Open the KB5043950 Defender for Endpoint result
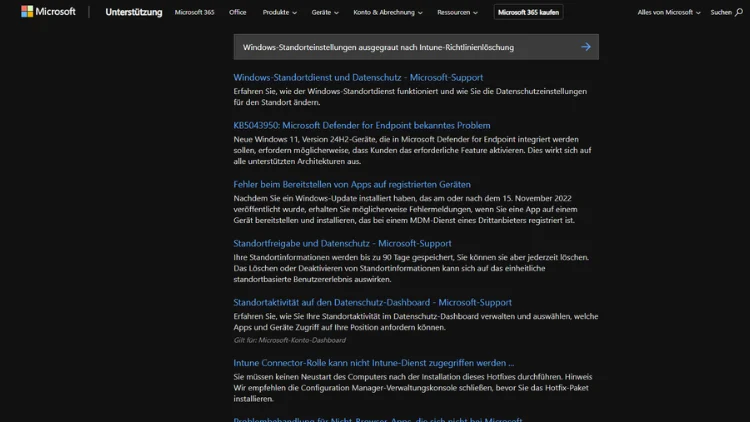Viewport: 750px width, 422px height. 362,125
